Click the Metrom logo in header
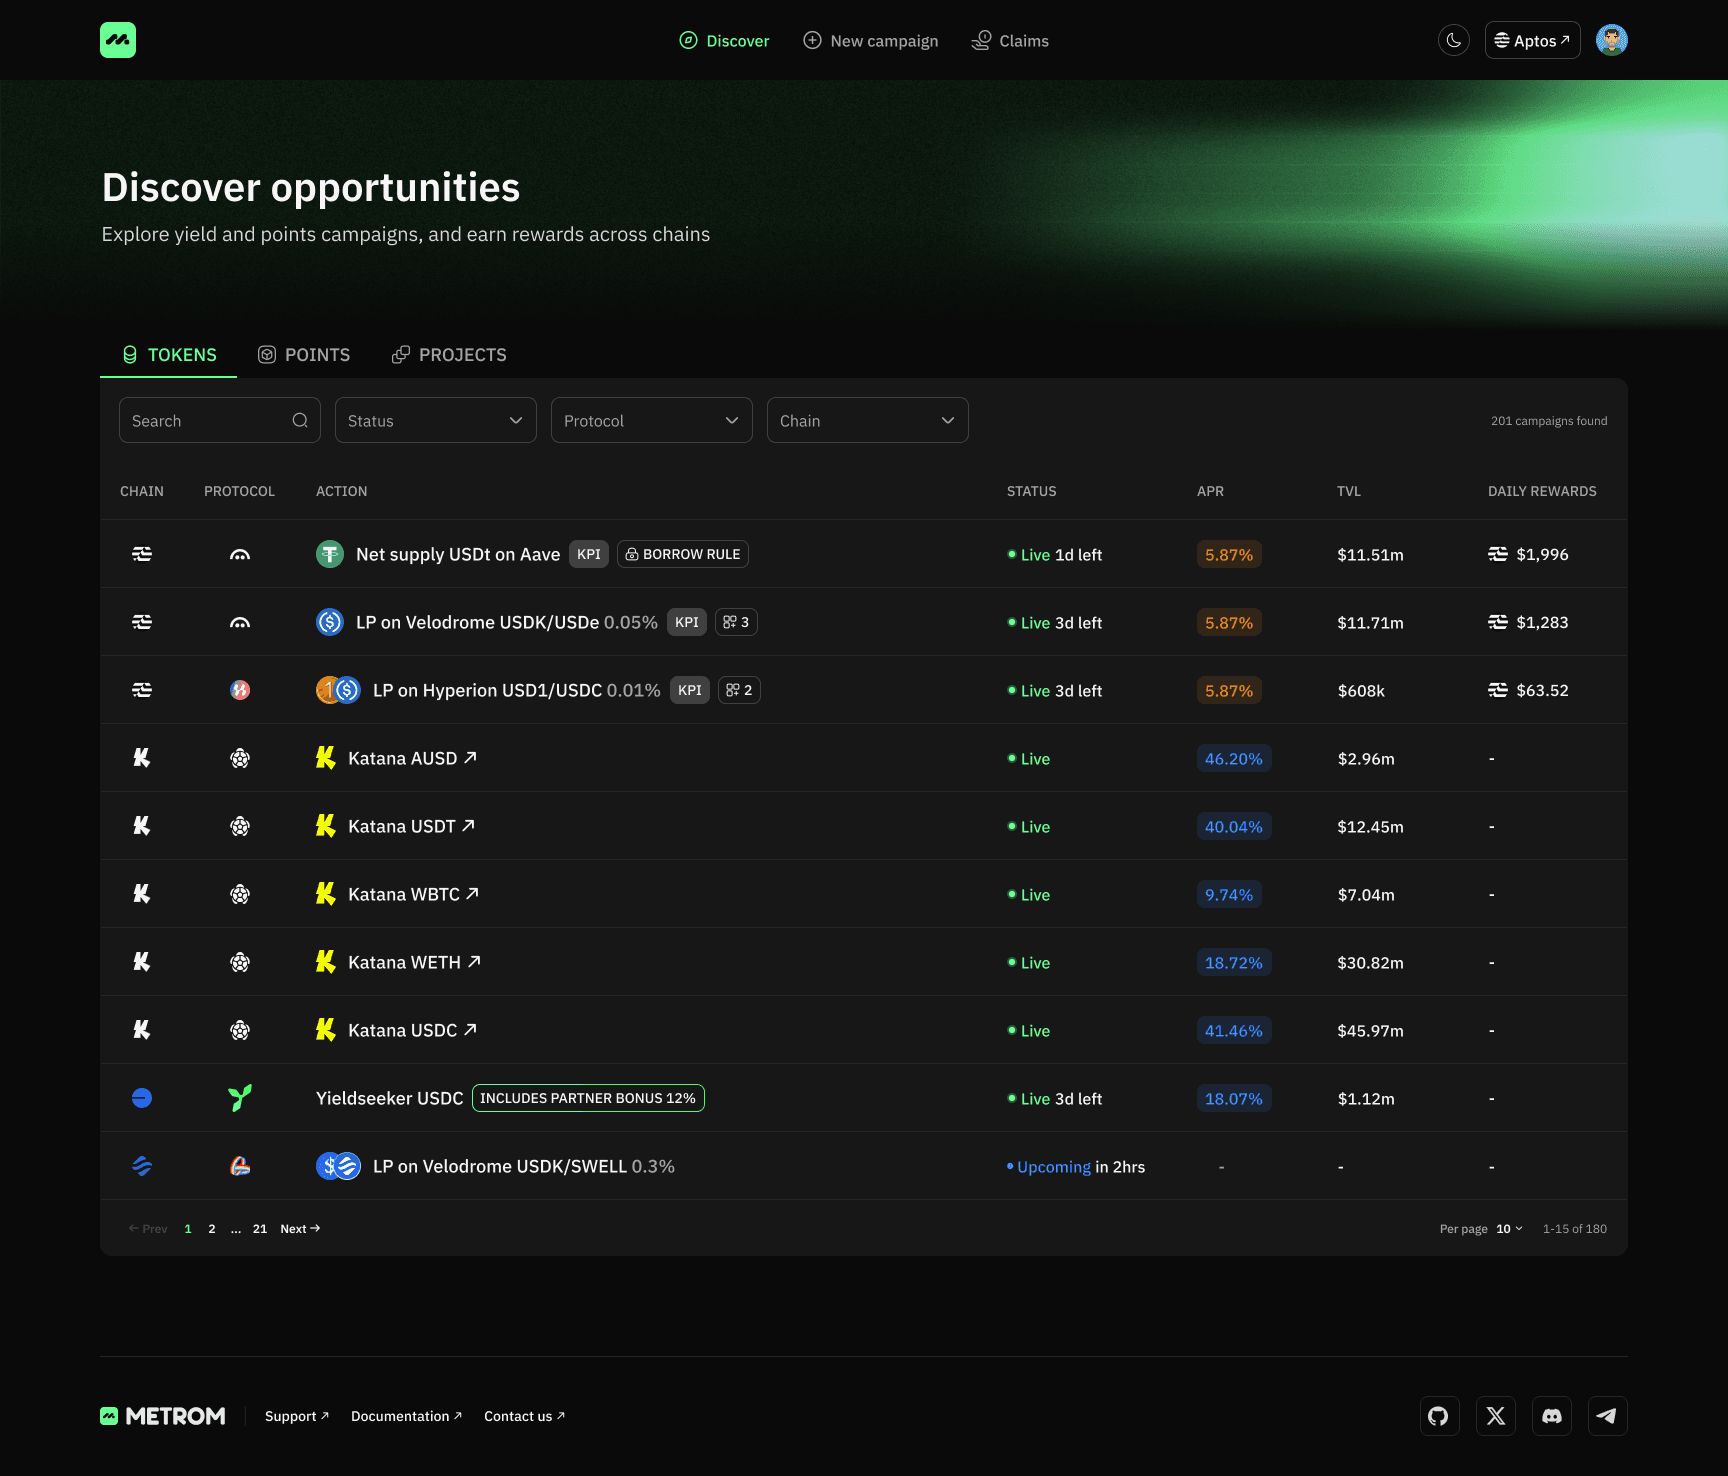The width and height of the screenshot is (1728, 1476). click(118, 40)
